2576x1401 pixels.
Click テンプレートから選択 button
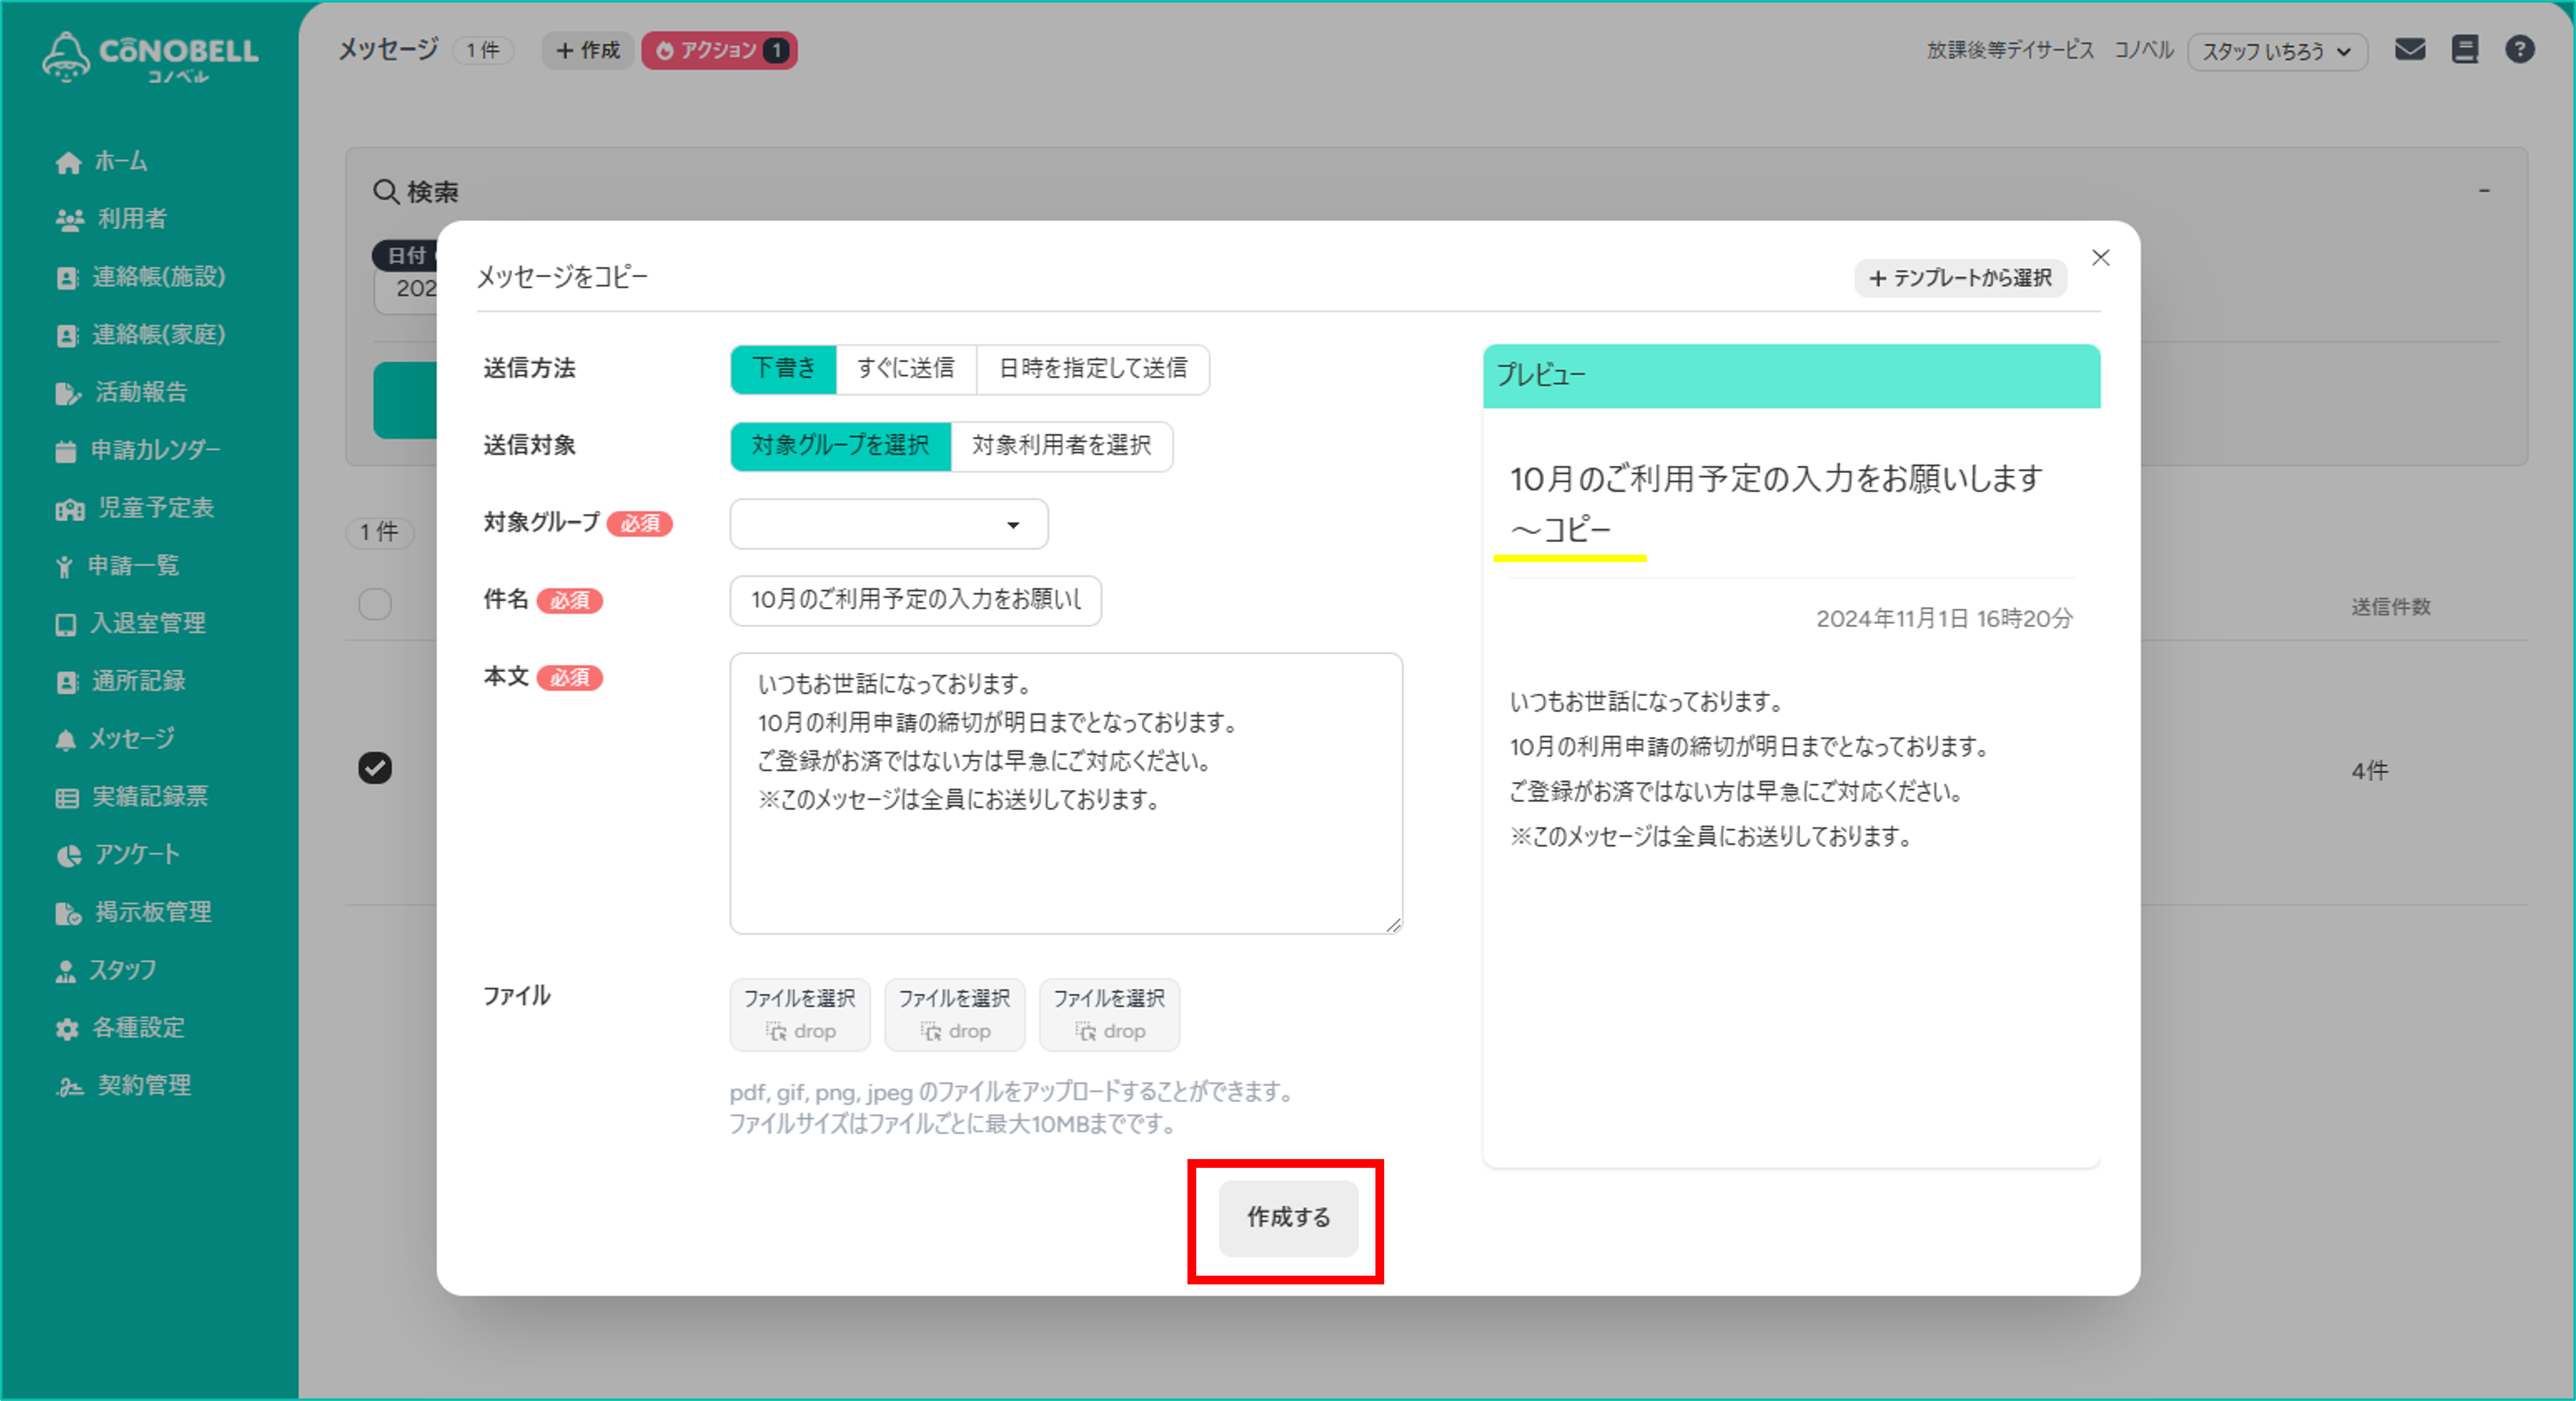coord(1960,278)
